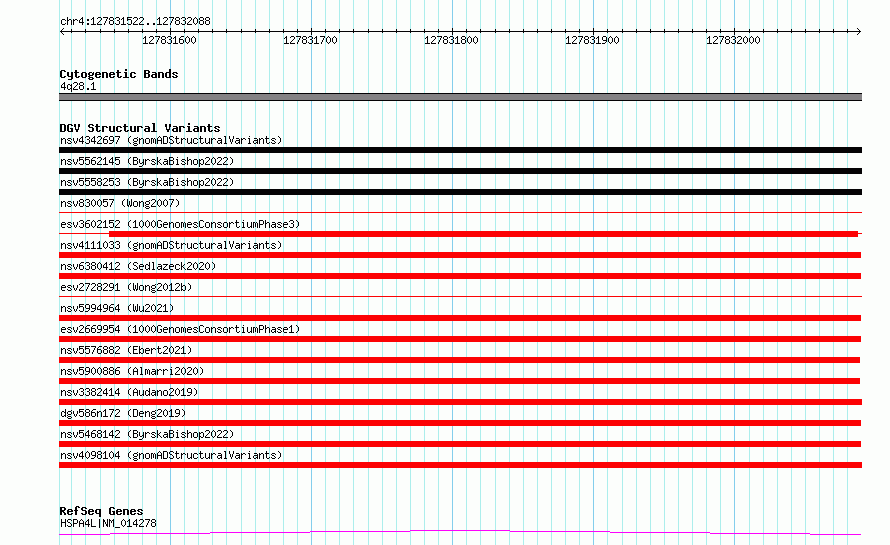Open variant nsv5900886 (Almarri2020)
The image size is (890, 545).
coord(132,371)
